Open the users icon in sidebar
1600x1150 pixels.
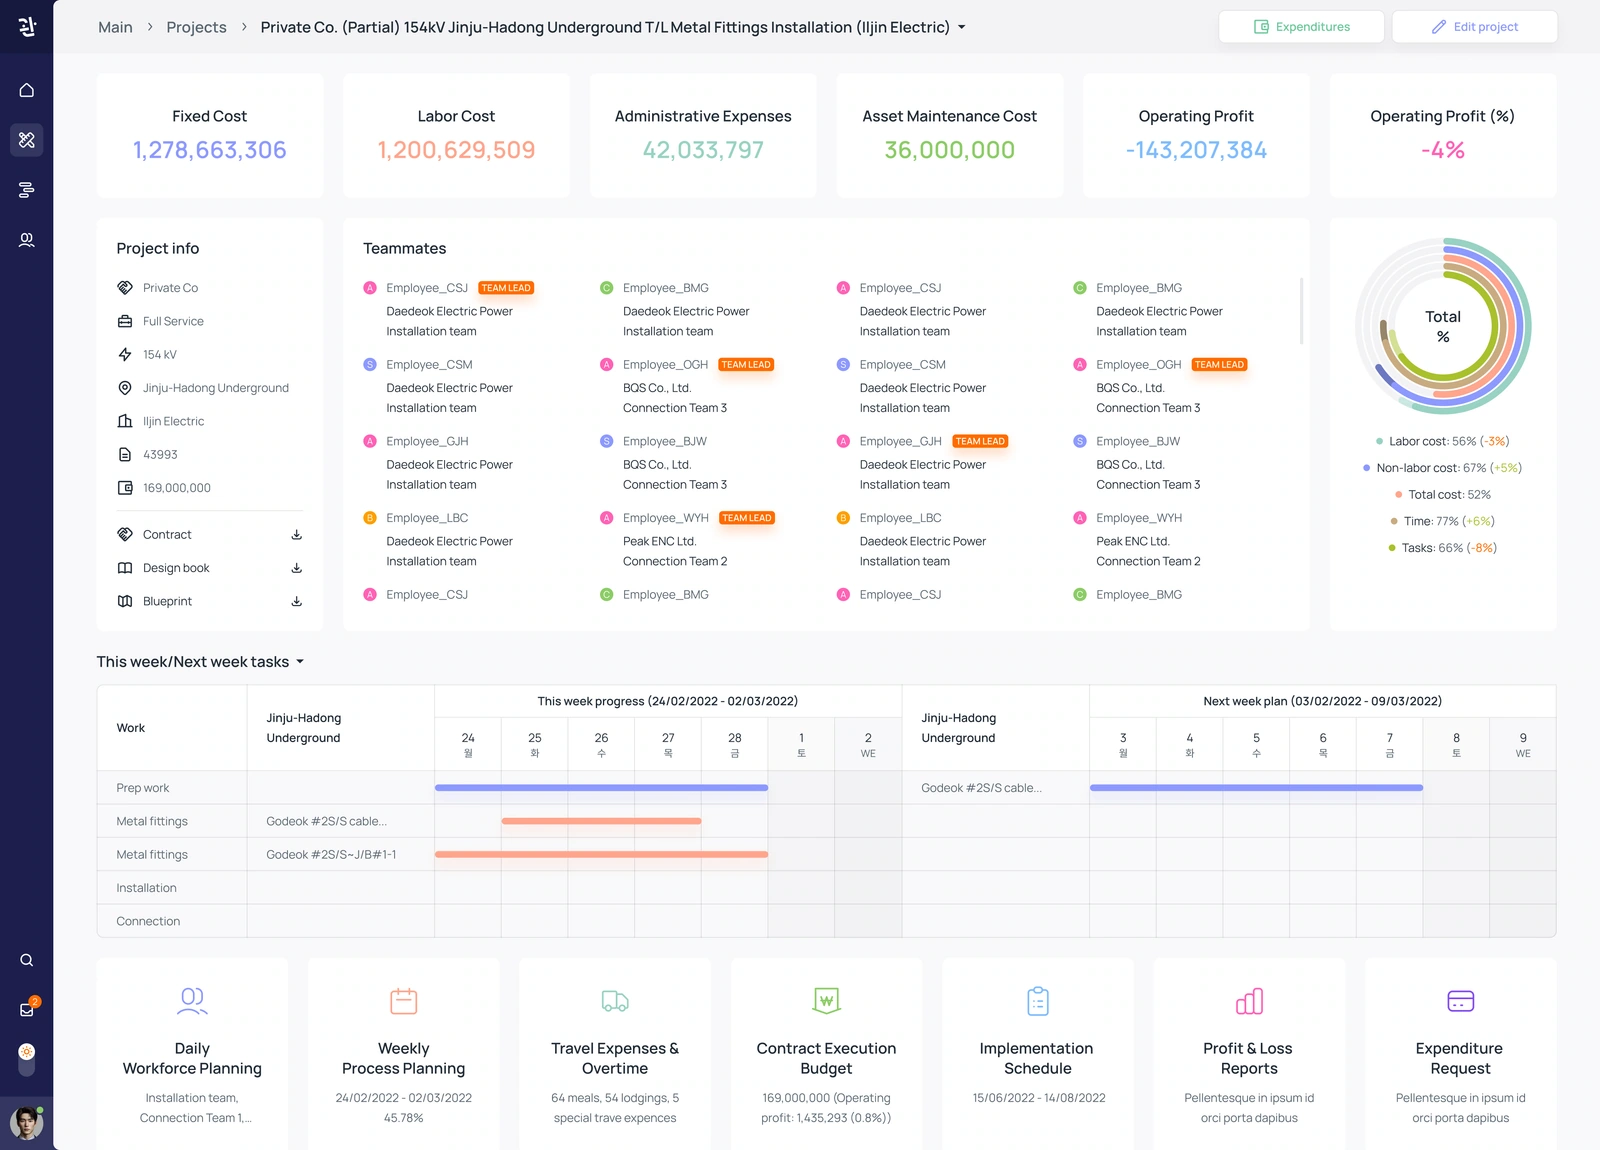(27, 240)
